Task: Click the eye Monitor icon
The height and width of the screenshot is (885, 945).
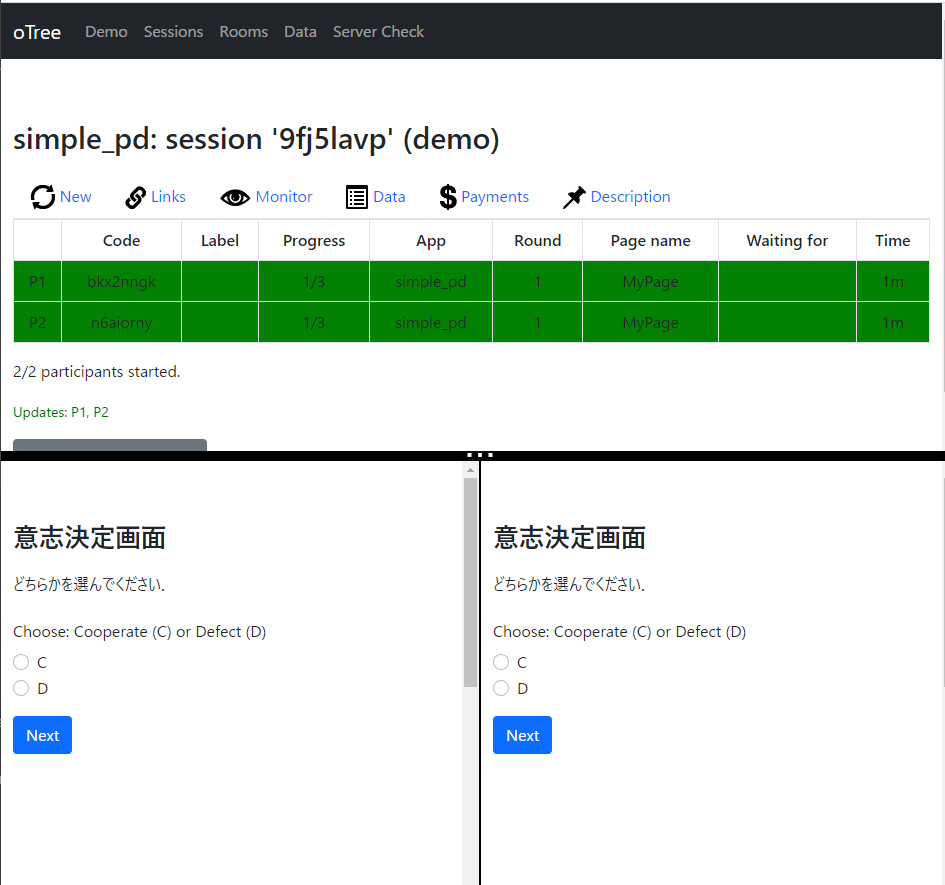Action: tap(235, 198)
